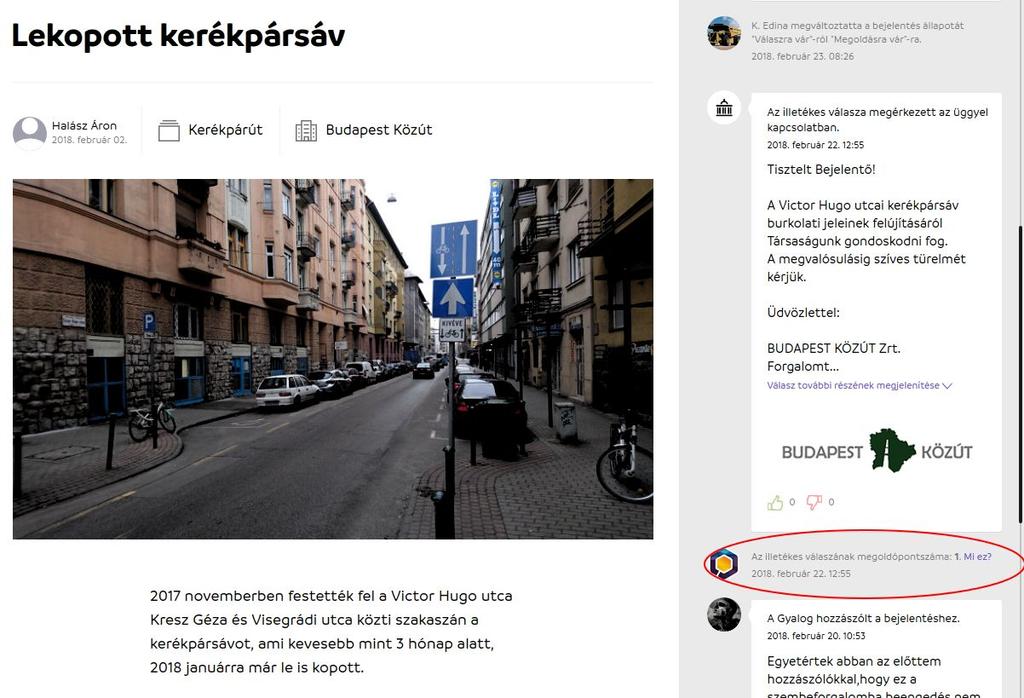Click Halász Áron's profile avatar

point(29,133)
